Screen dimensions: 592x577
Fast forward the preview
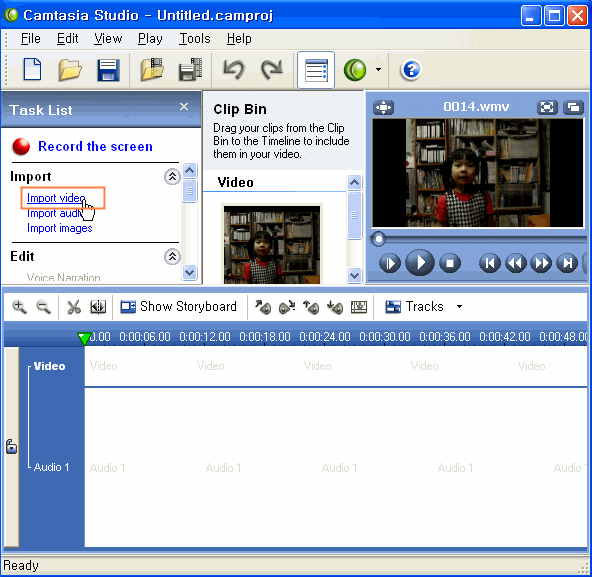click(541, 263)
